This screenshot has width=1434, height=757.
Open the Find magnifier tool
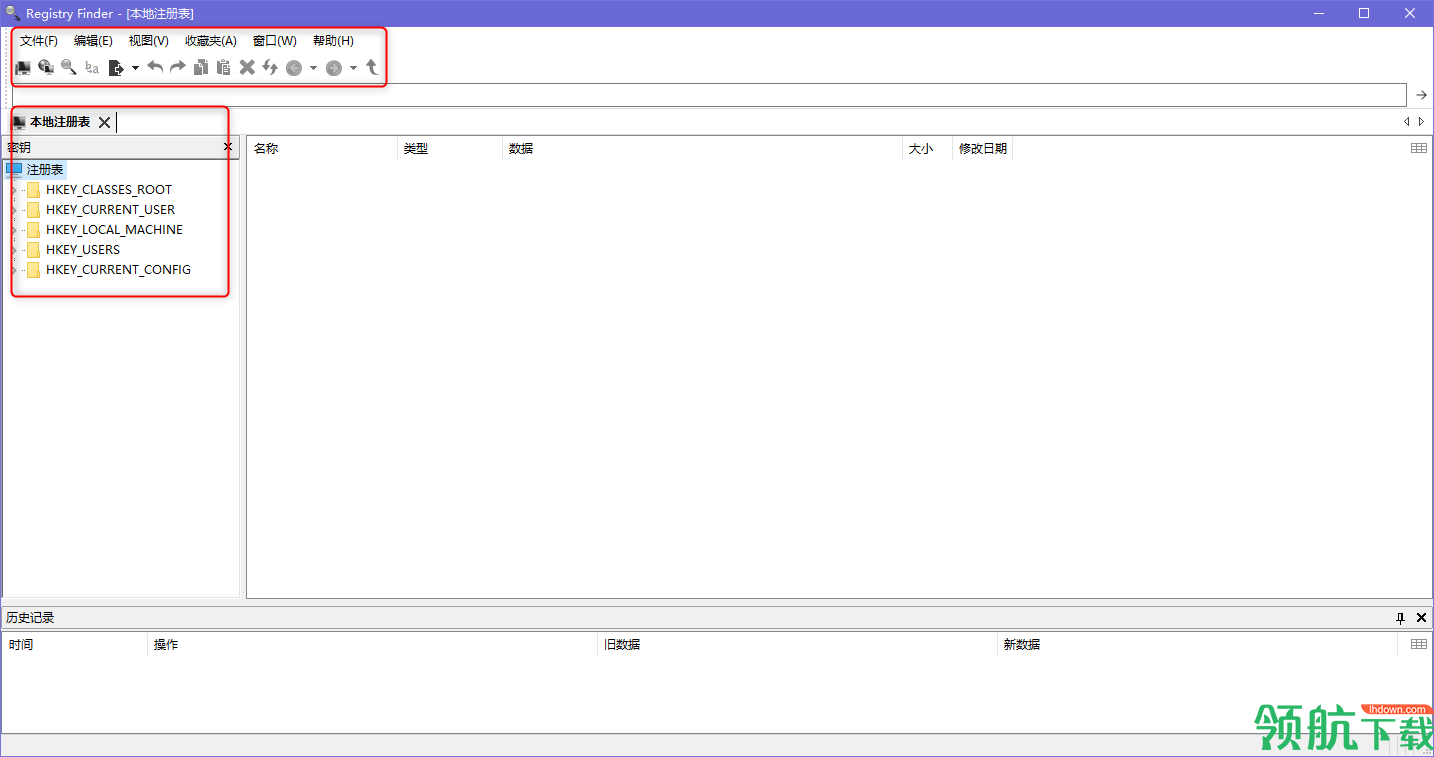point(69,68)
